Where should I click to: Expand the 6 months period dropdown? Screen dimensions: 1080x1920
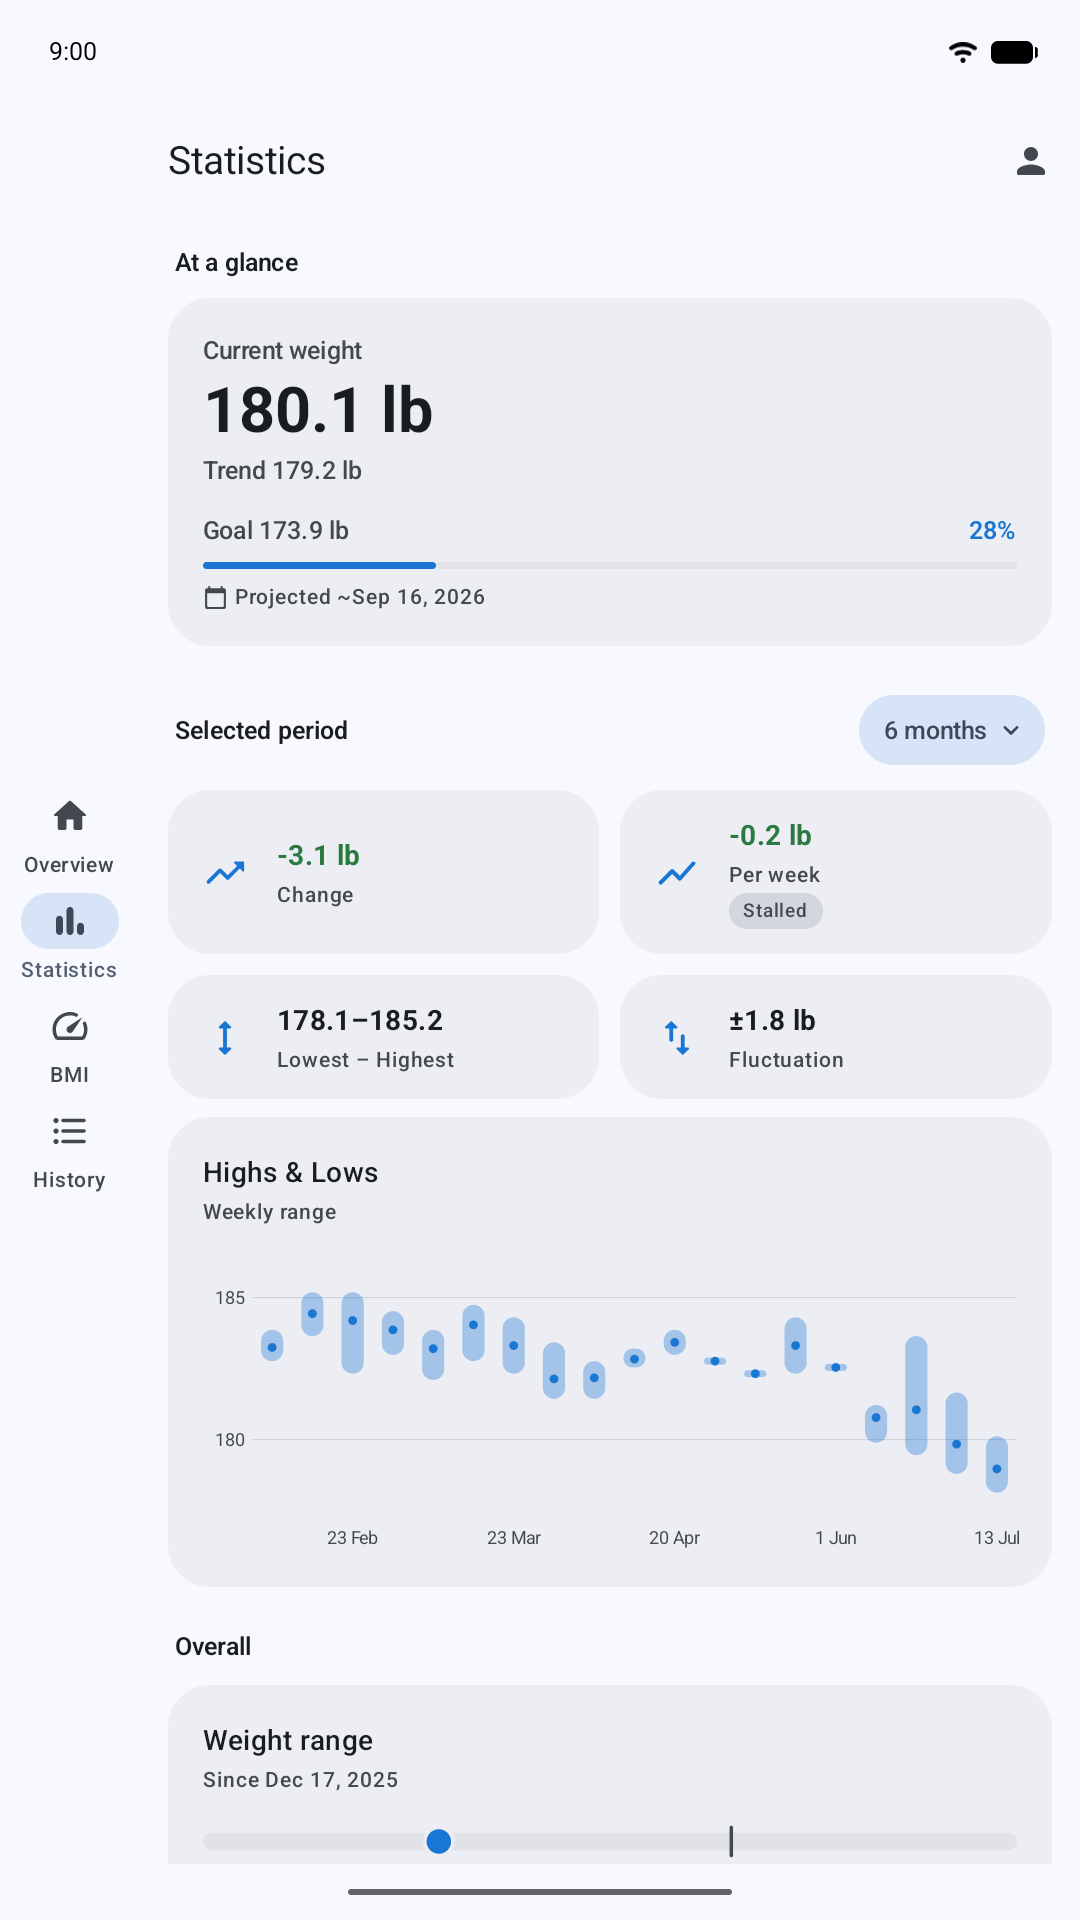pyautogui.click(x=951, y=730)
